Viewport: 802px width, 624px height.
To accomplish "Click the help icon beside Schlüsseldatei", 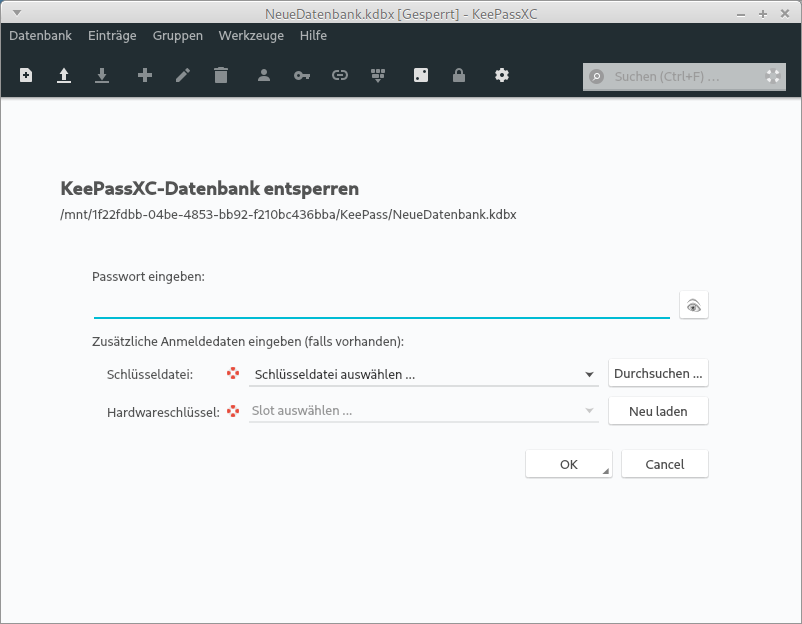I will click(233, 374).
